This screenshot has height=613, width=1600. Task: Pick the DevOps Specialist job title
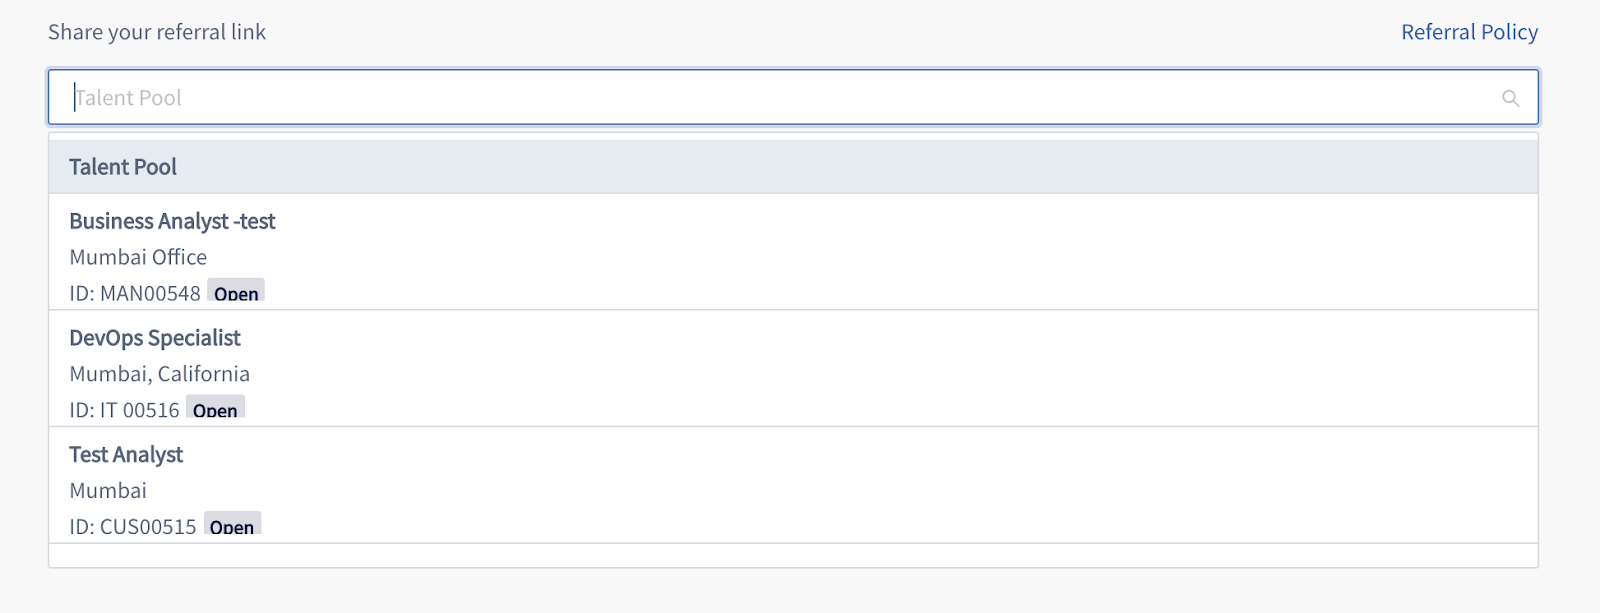(x=155, y=338)
